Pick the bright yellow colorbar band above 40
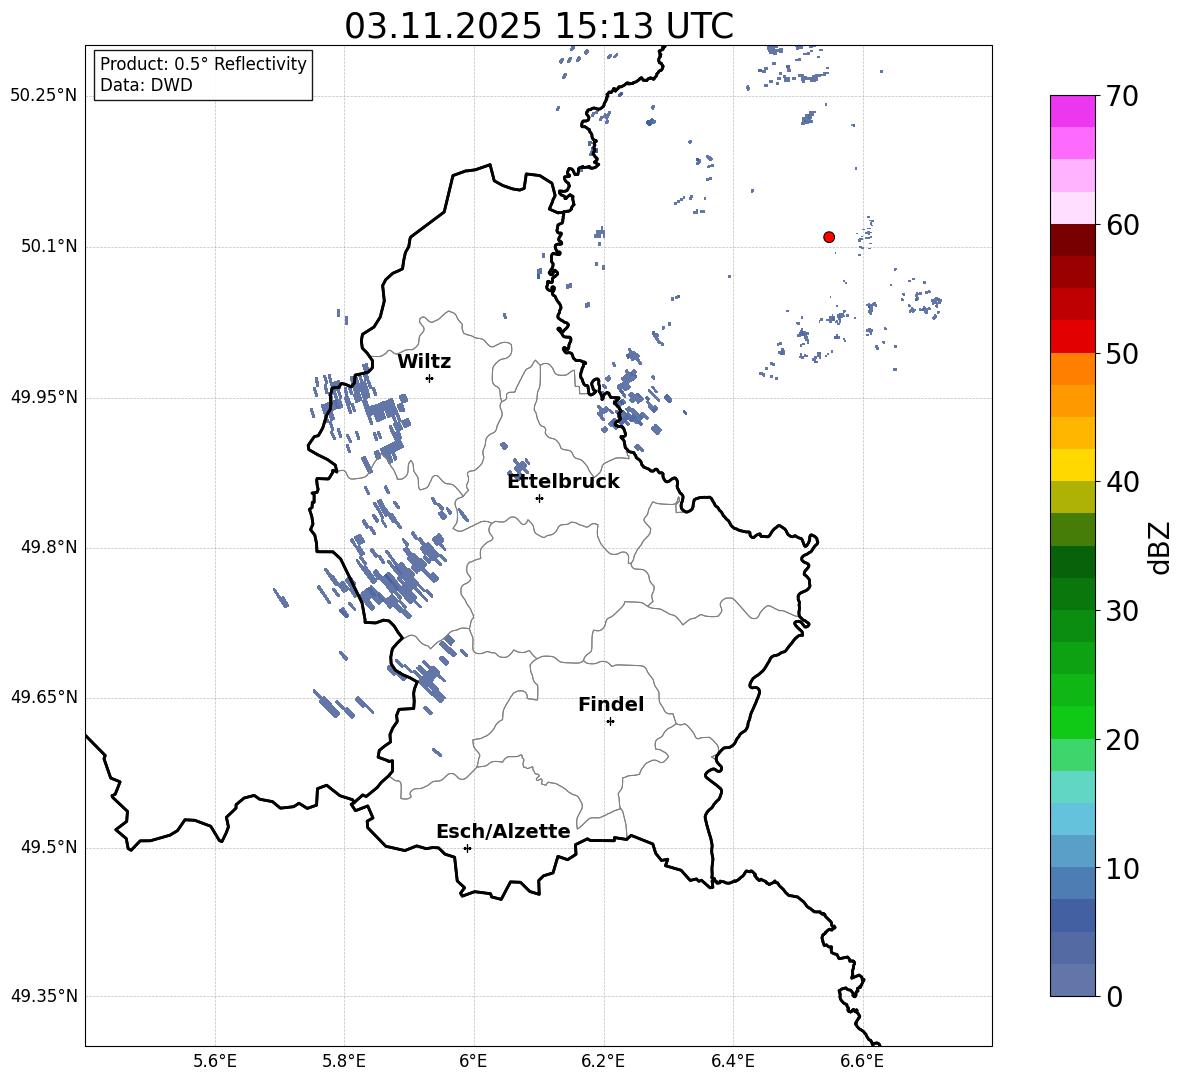 click(1073, 465)
